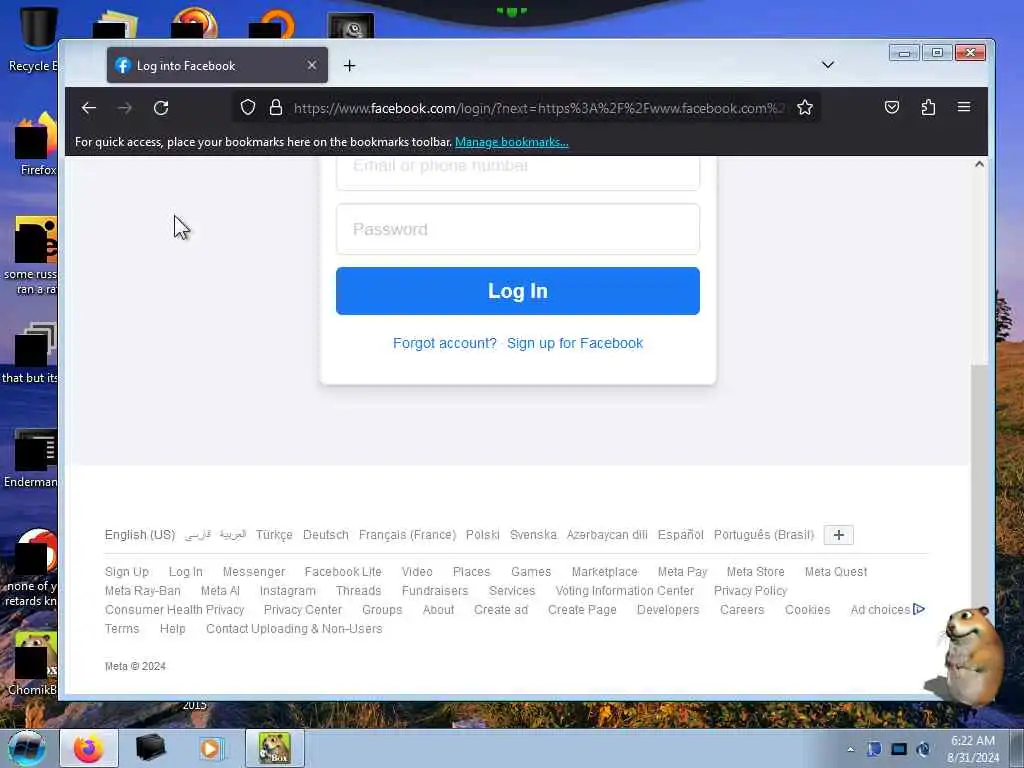The height and width of the screenshot is (768, 1024).
Task: Open the footer Messenger link
Action: (254, 572)
